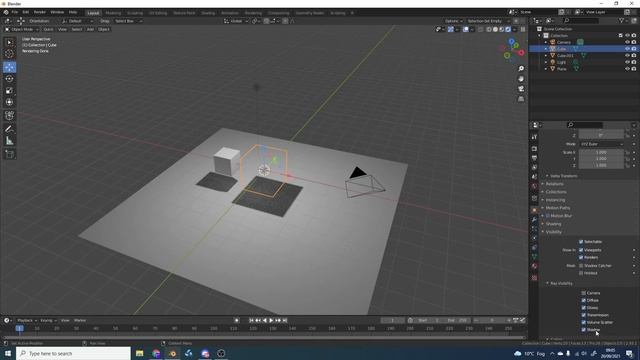Click the Windows taskbar search box
Image resolution: width=640 pixels, height=360 pixels.
73,353
